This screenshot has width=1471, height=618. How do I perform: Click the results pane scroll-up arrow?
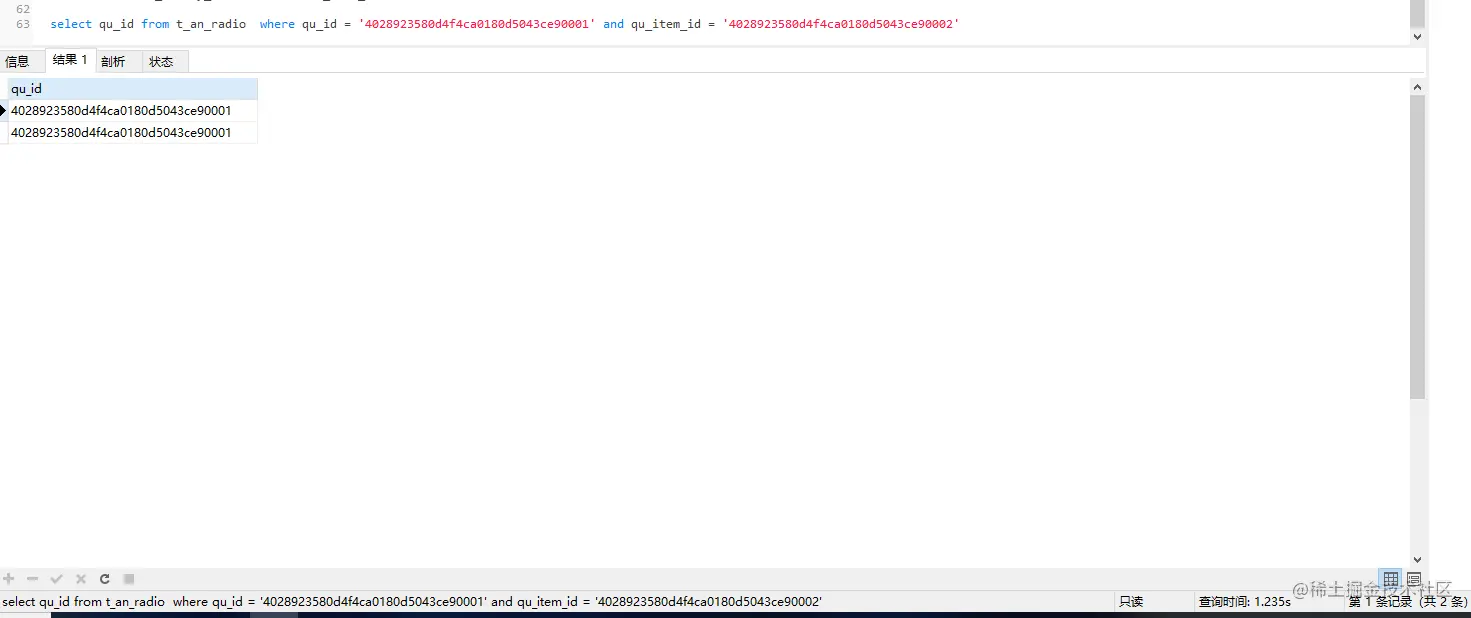[1417, 88]
